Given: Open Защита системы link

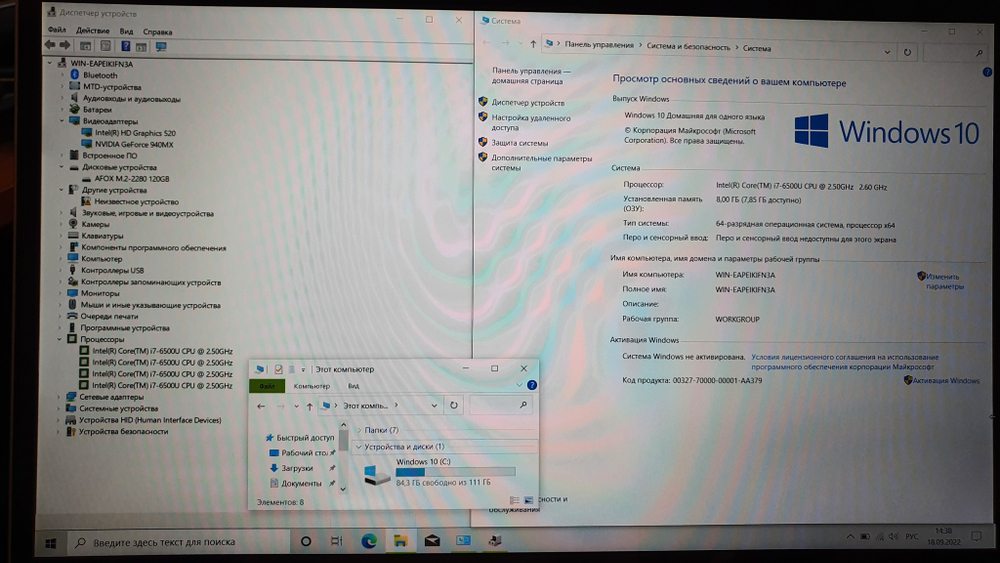Looking at the screenshot, I should click(519, 143).
